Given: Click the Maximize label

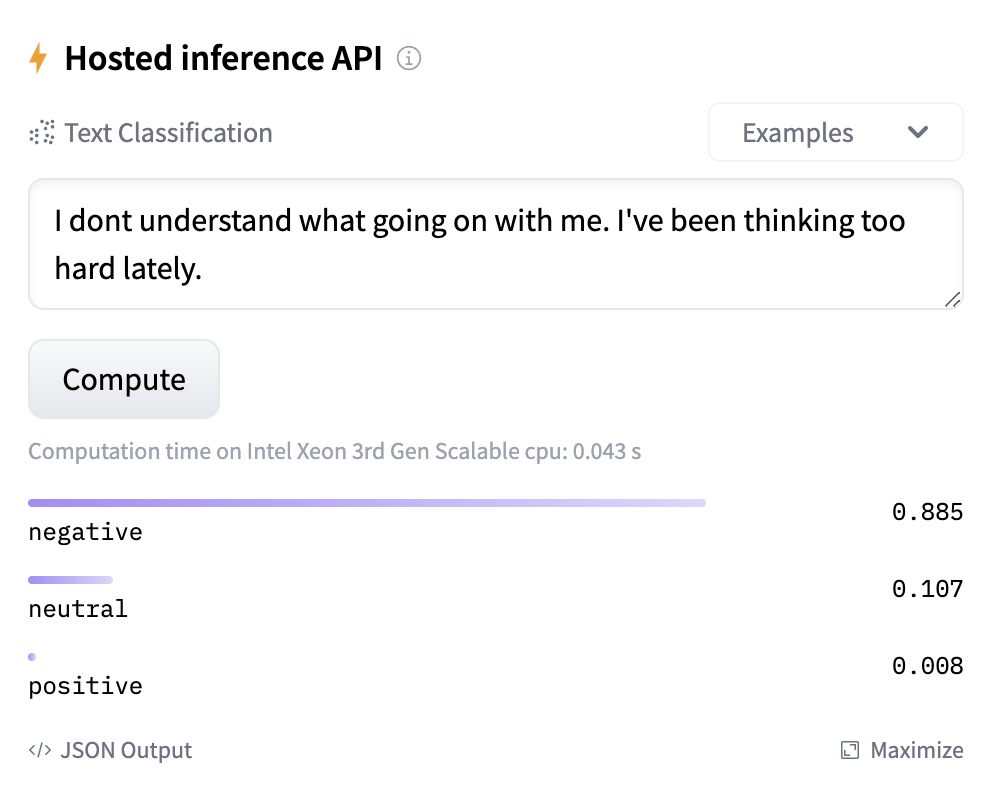Looking at the screenshot, I should (916, 750).
